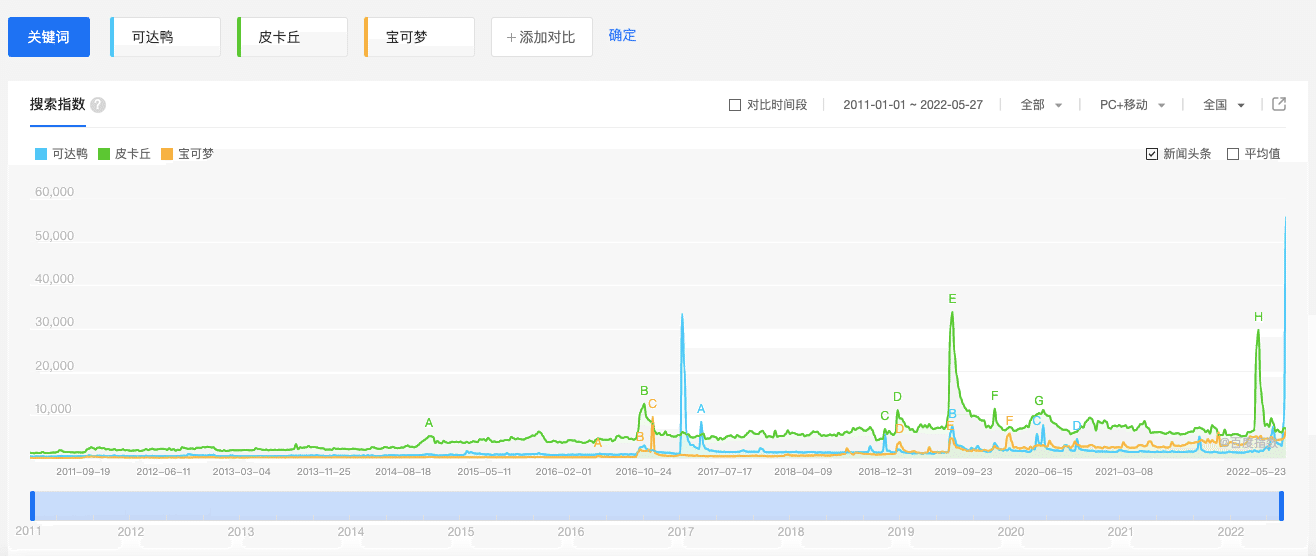This screenshot has height=556, width=1316.
Task: Click blue news marker D
Action: [1076, 426]
